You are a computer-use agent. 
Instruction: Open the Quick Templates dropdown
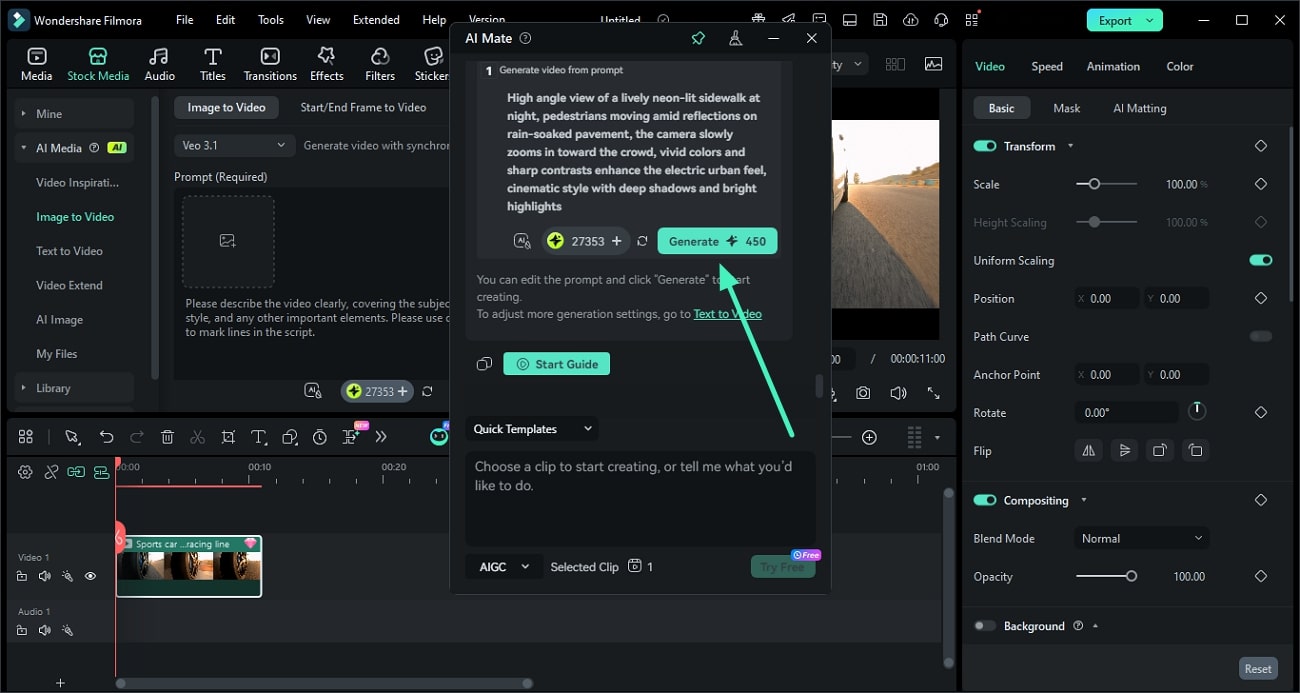pos(532,429)
